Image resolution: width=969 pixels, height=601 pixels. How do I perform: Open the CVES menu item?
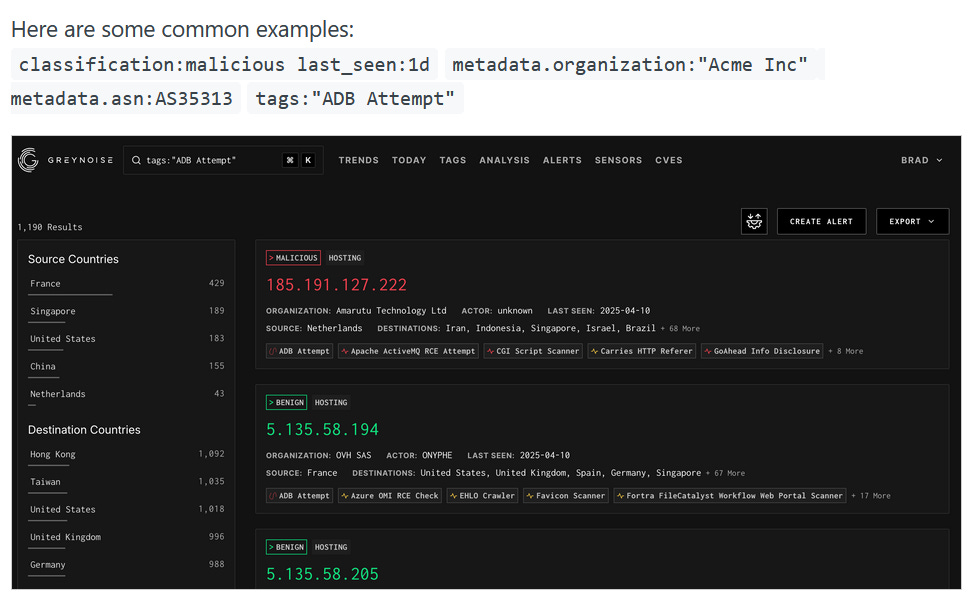[669, 160]
